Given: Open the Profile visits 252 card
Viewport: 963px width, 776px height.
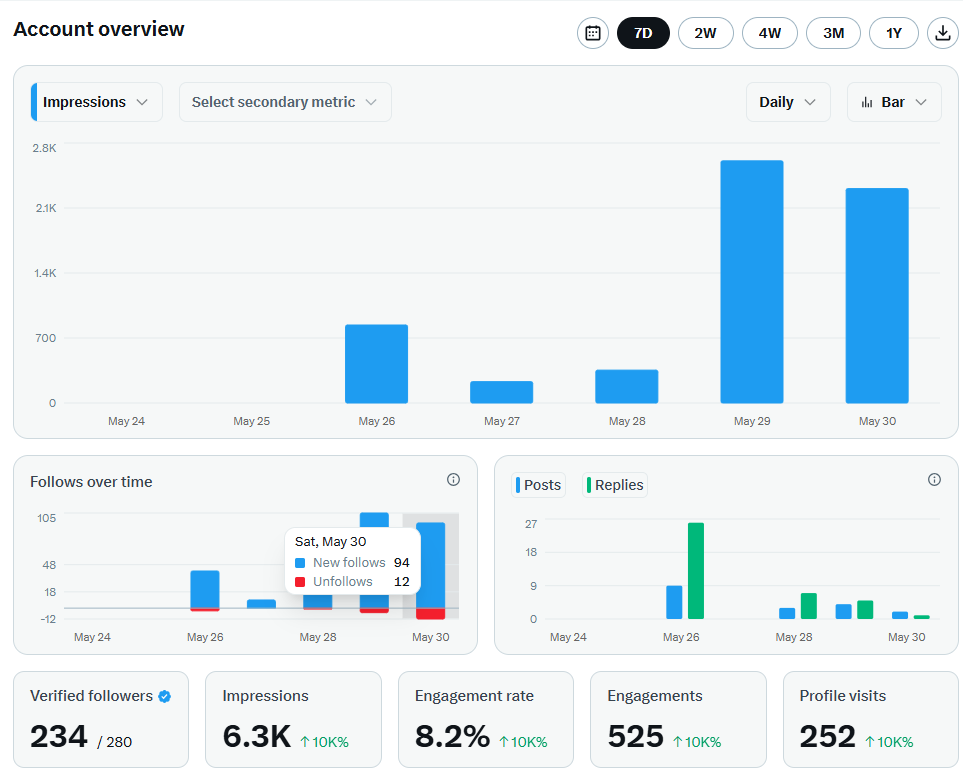Looking at the screenshot, I should (870, 720).
